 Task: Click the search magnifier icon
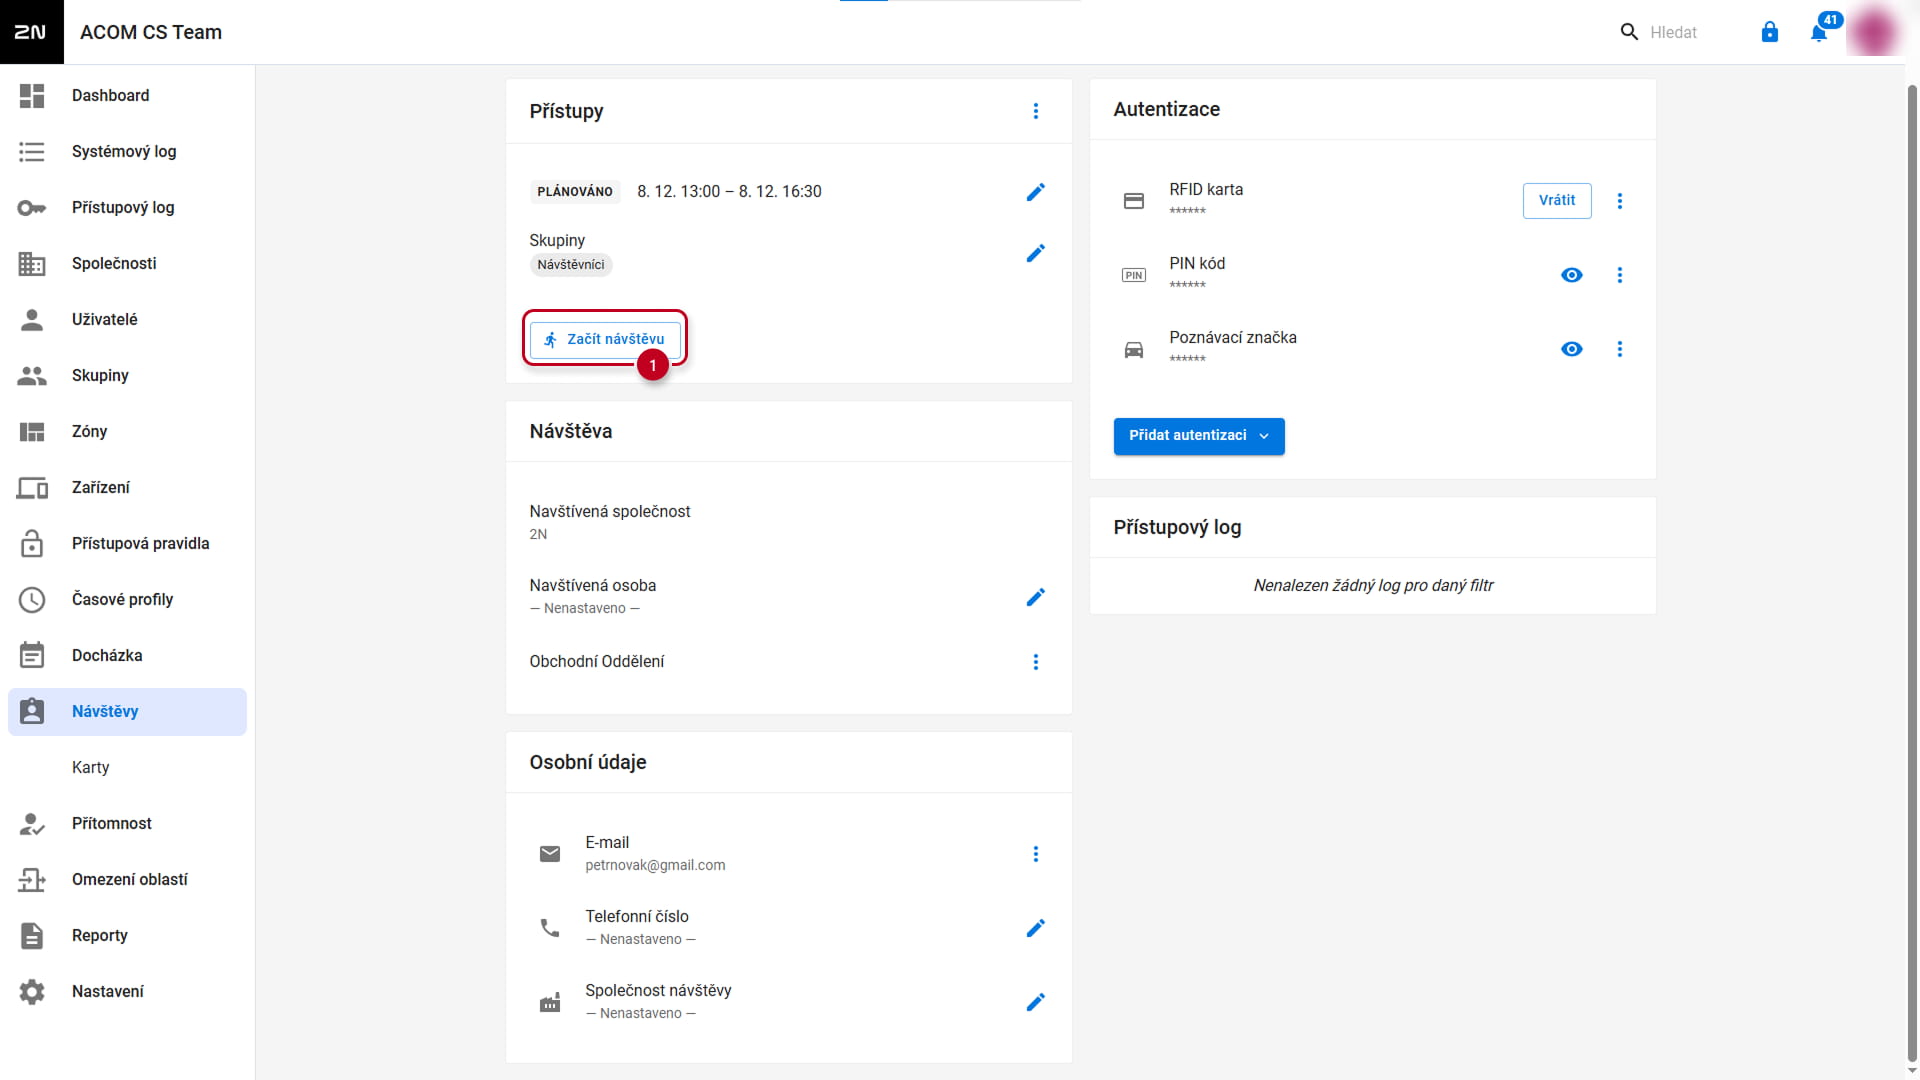(1629, 32)
